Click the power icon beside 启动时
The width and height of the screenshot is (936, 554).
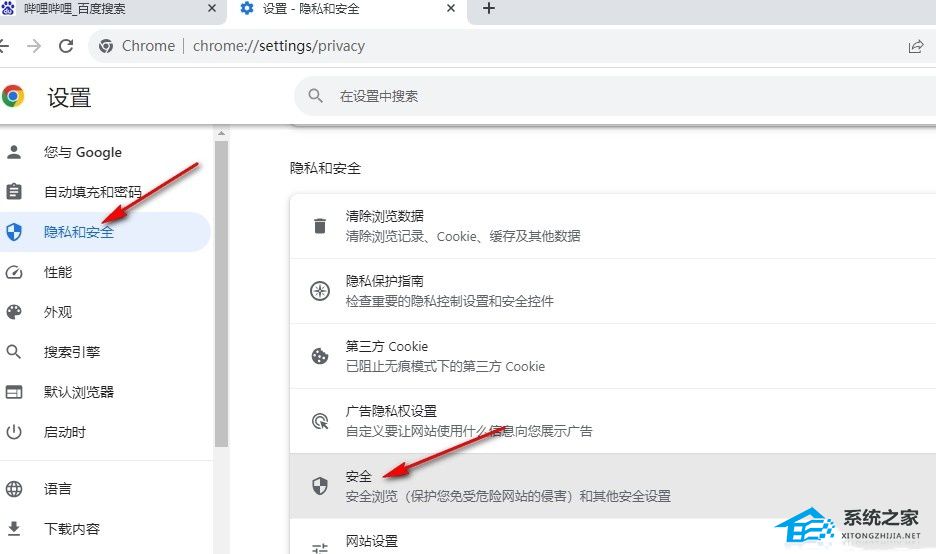(14, 432)
